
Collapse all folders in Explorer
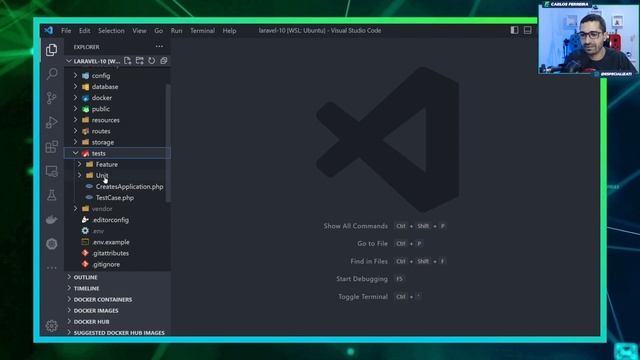(164, 61)
